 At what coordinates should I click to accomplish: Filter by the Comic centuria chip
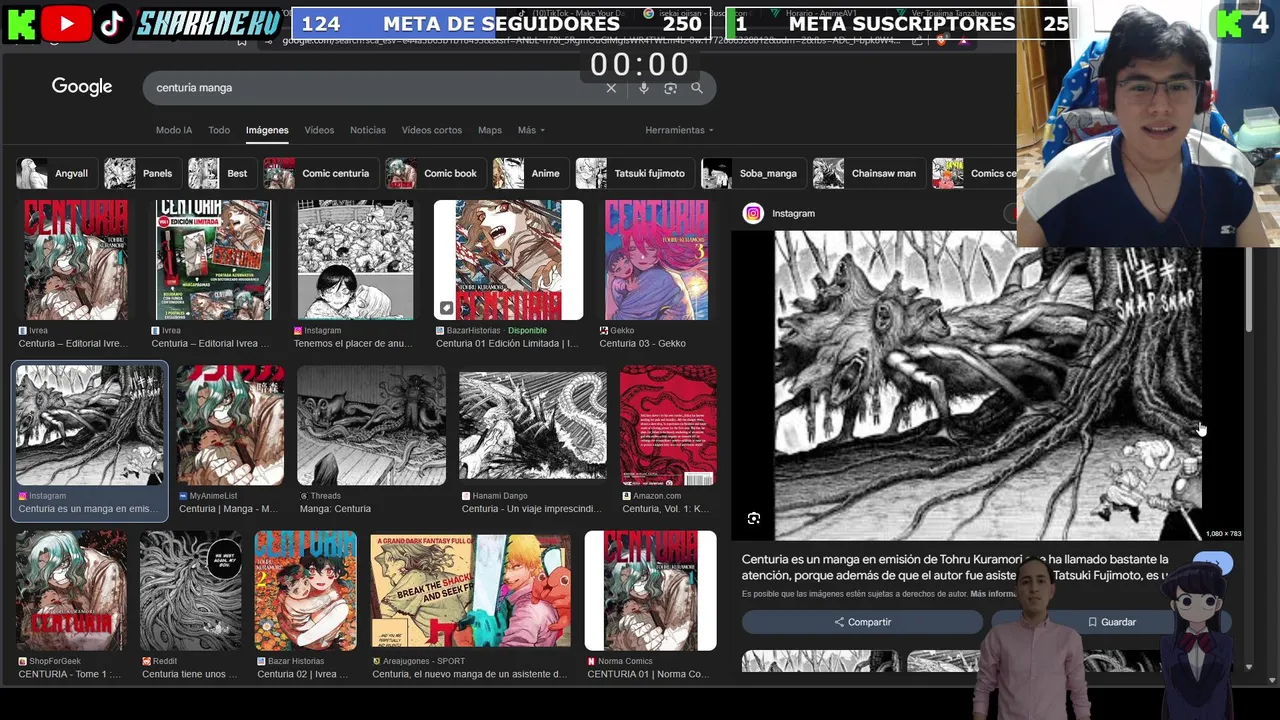pyautogui.click(x=320, y=173)
